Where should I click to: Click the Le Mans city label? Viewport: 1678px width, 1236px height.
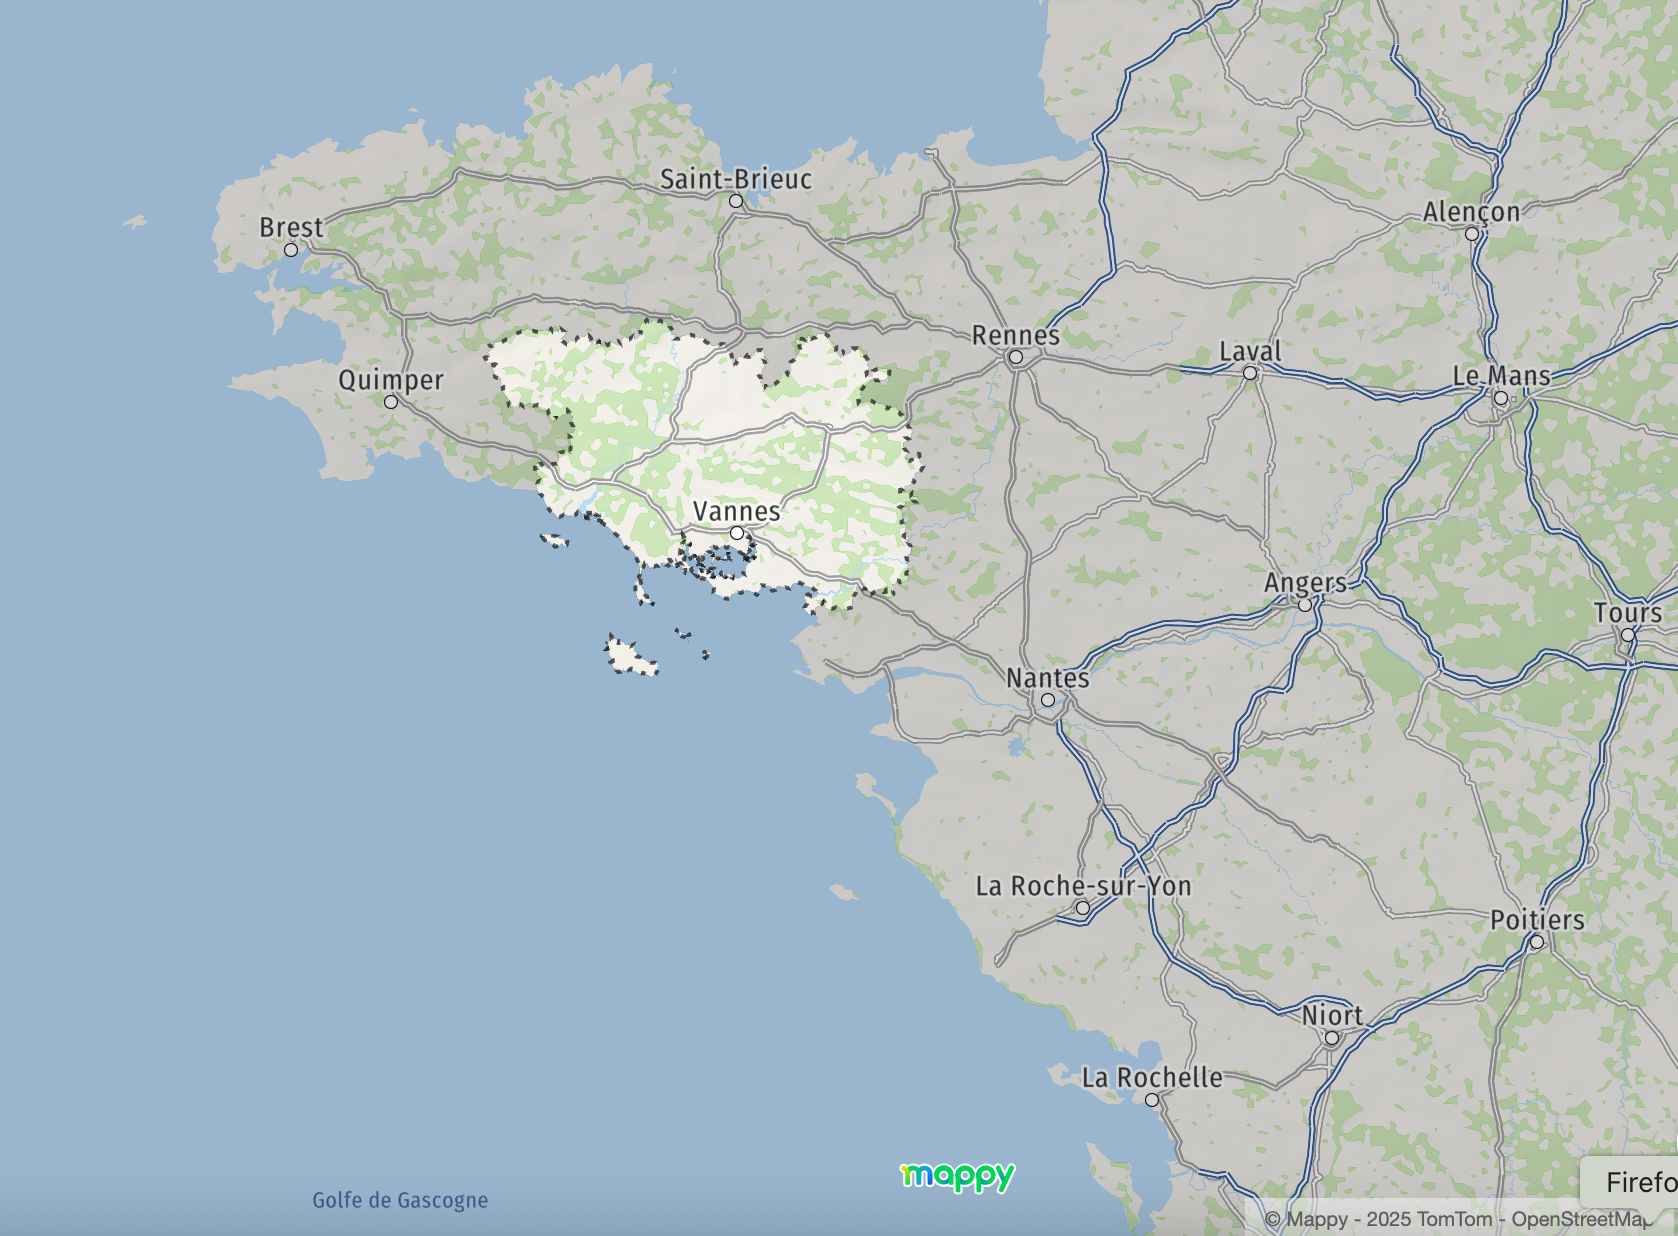[x=1501, y=376]
